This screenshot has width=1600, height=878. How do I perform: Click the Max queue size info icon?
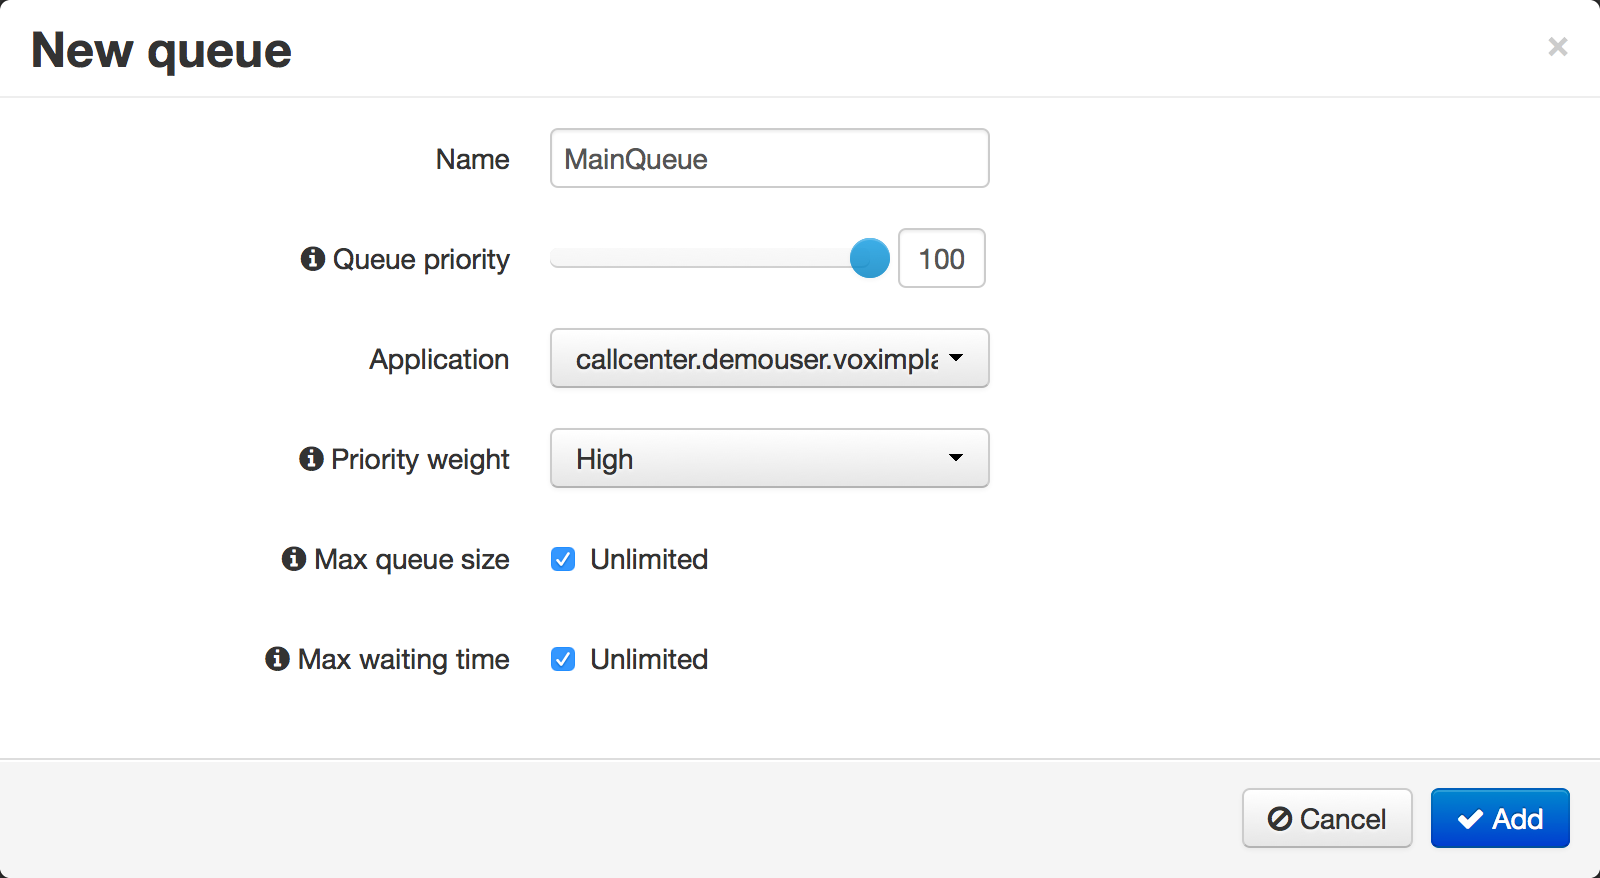294,559
